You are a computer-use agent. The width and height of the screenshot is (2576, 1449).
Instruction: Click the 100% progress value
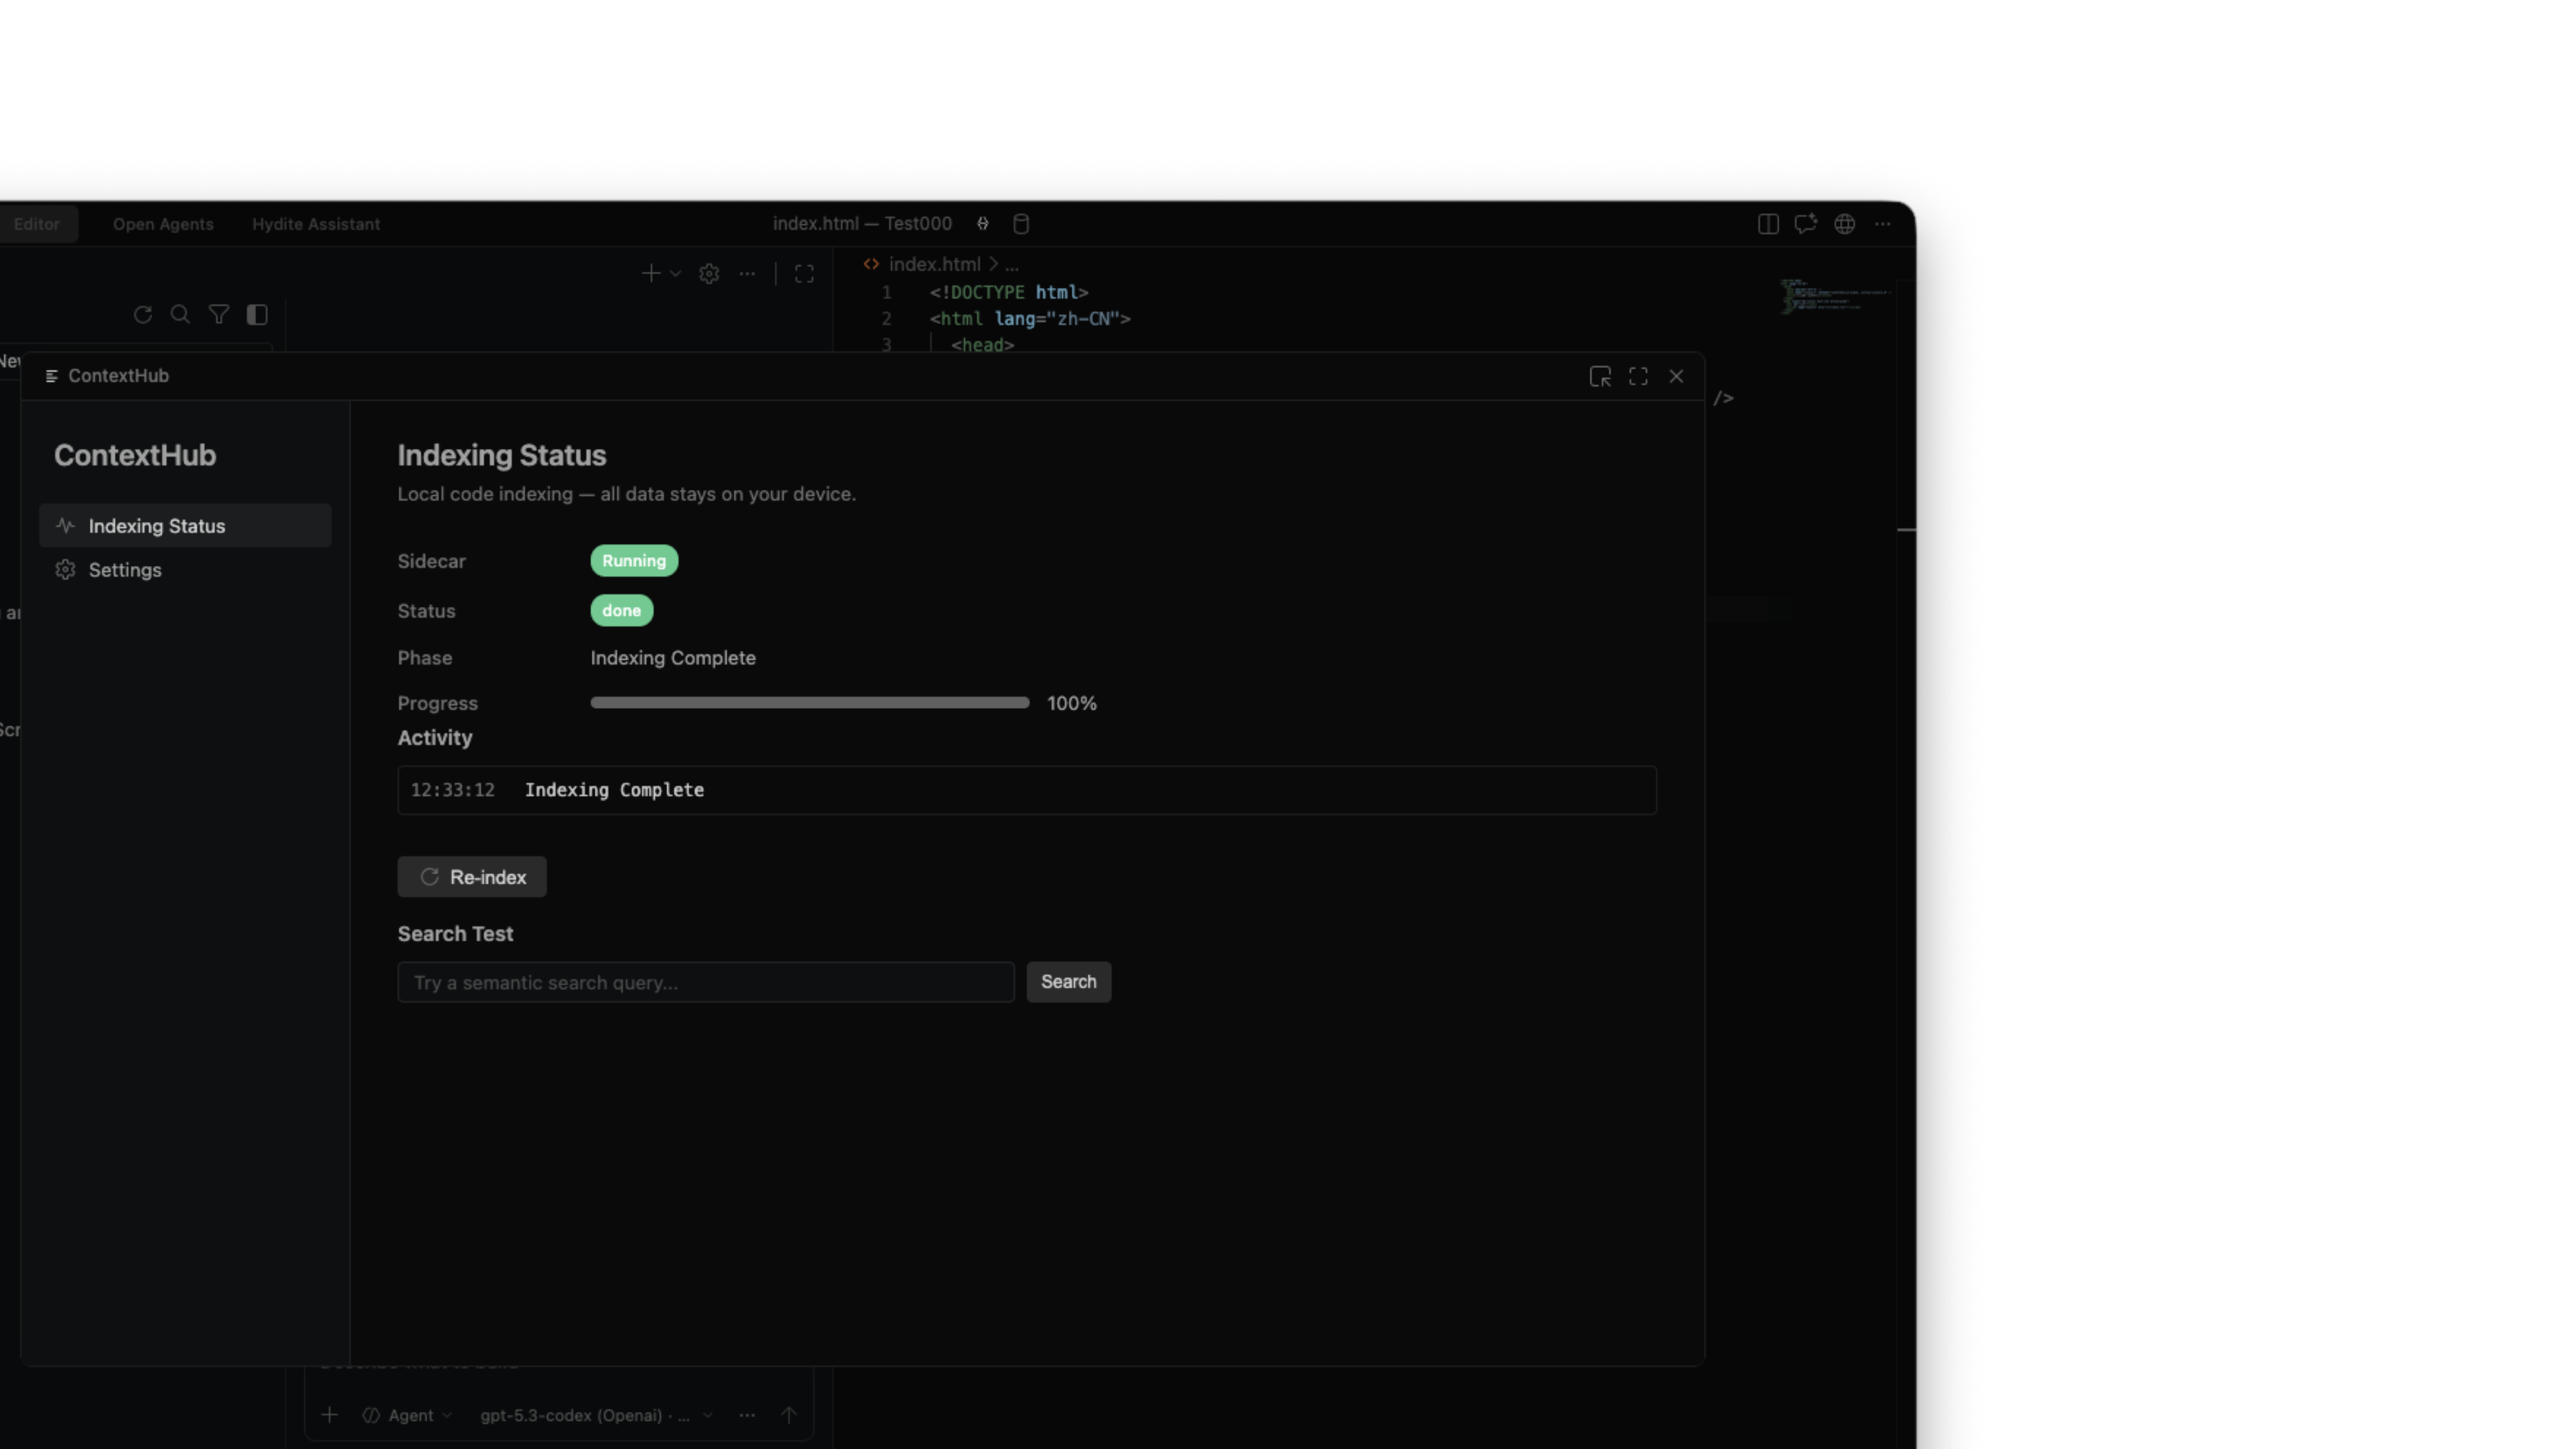pos(1072,703)
